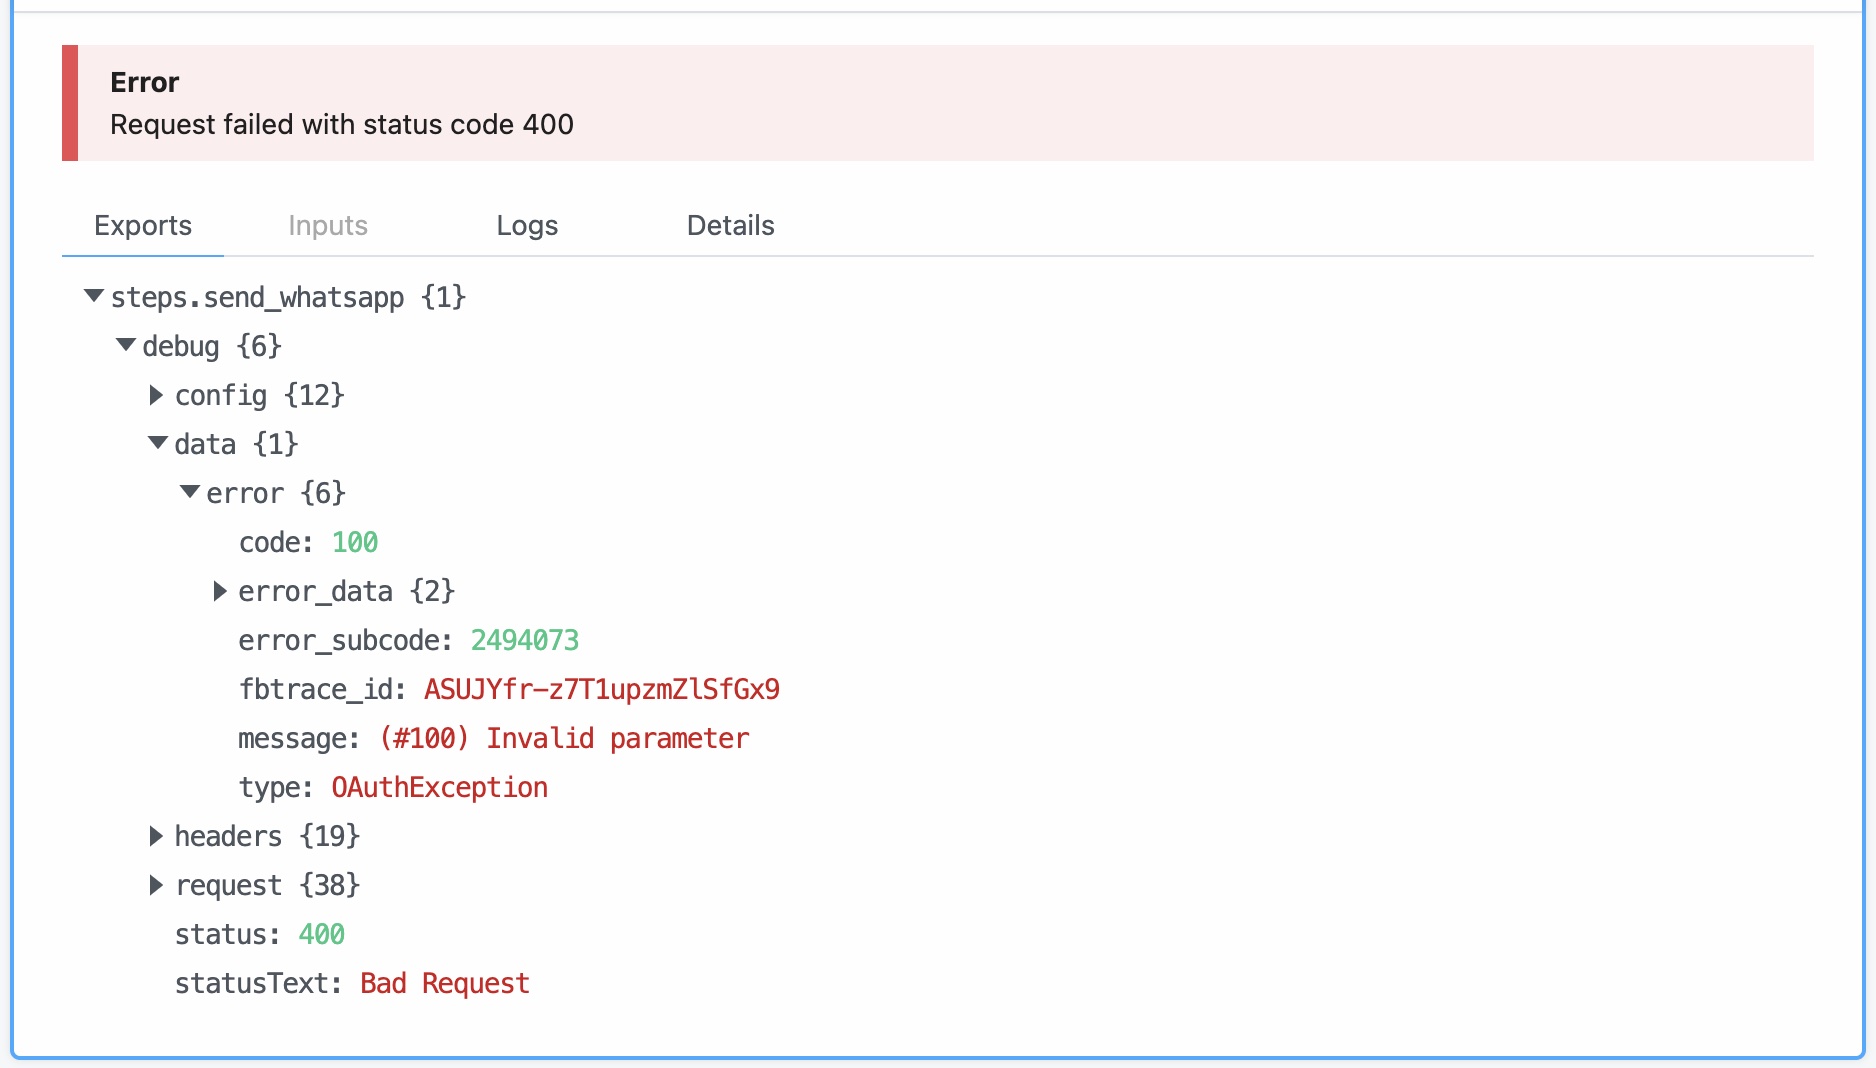Open the Details tab
This screenshot has height=1068, width=1876.
pyautogui.click(x=730, y=225)
